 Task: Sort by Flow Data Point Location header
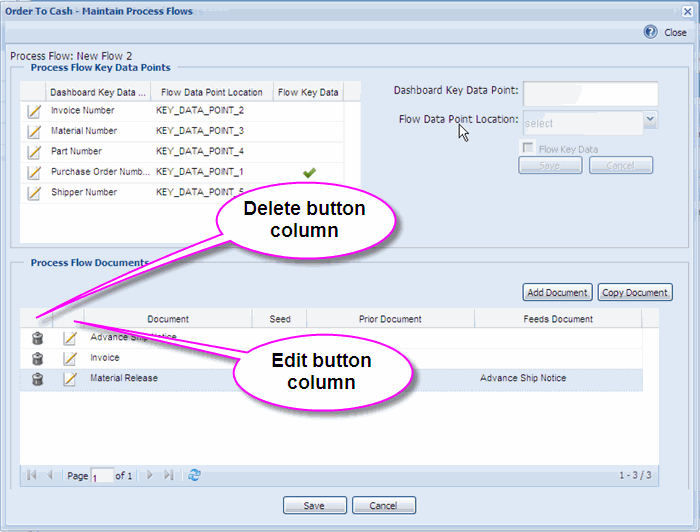pos(212,92)
